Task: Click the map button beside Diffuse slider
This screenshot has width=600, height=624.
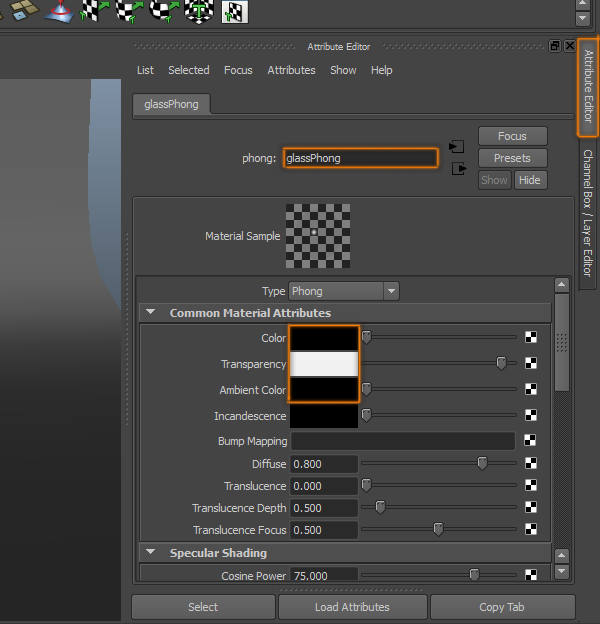Action: (x=531, y=464)
